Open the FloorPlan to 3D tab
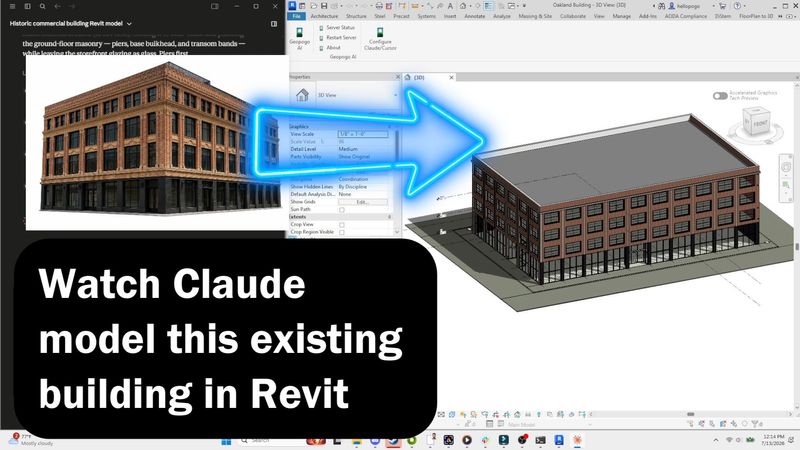This screenshot has height=450, width=800. (756, 16)
